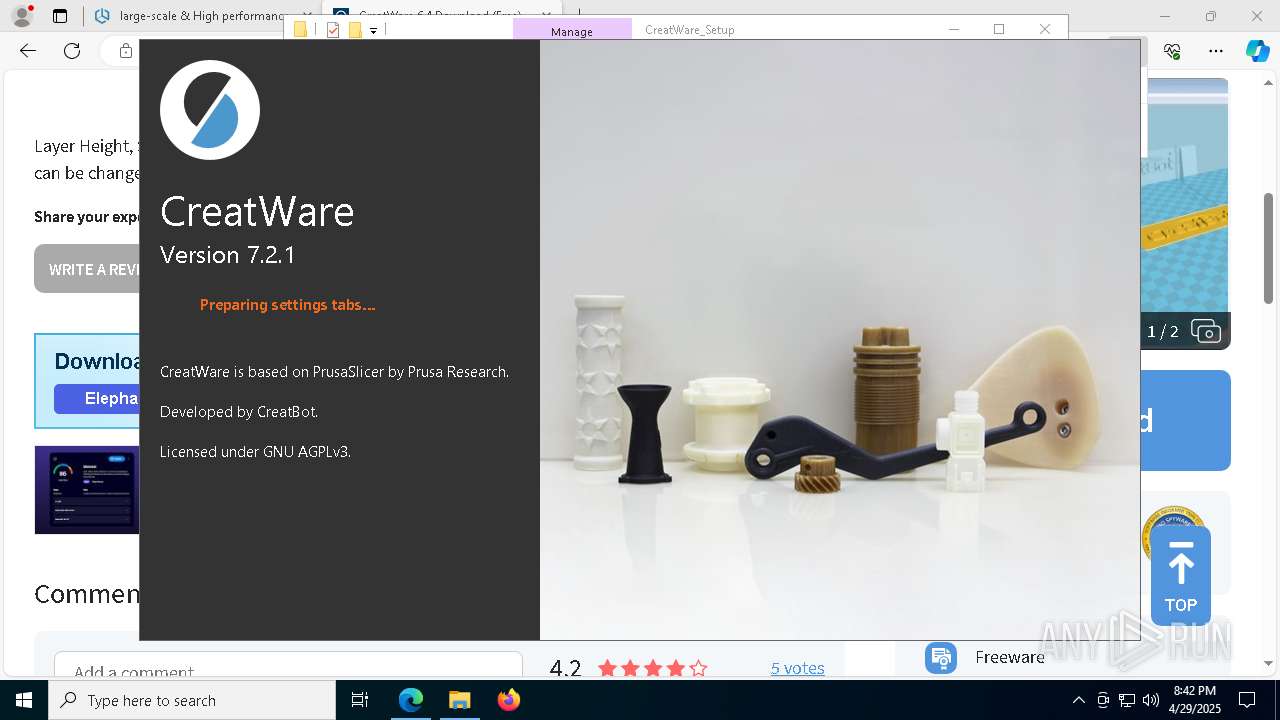View site info lock icon in Edge
Viewport: 1280px width, 720px height.
[125, 51]
